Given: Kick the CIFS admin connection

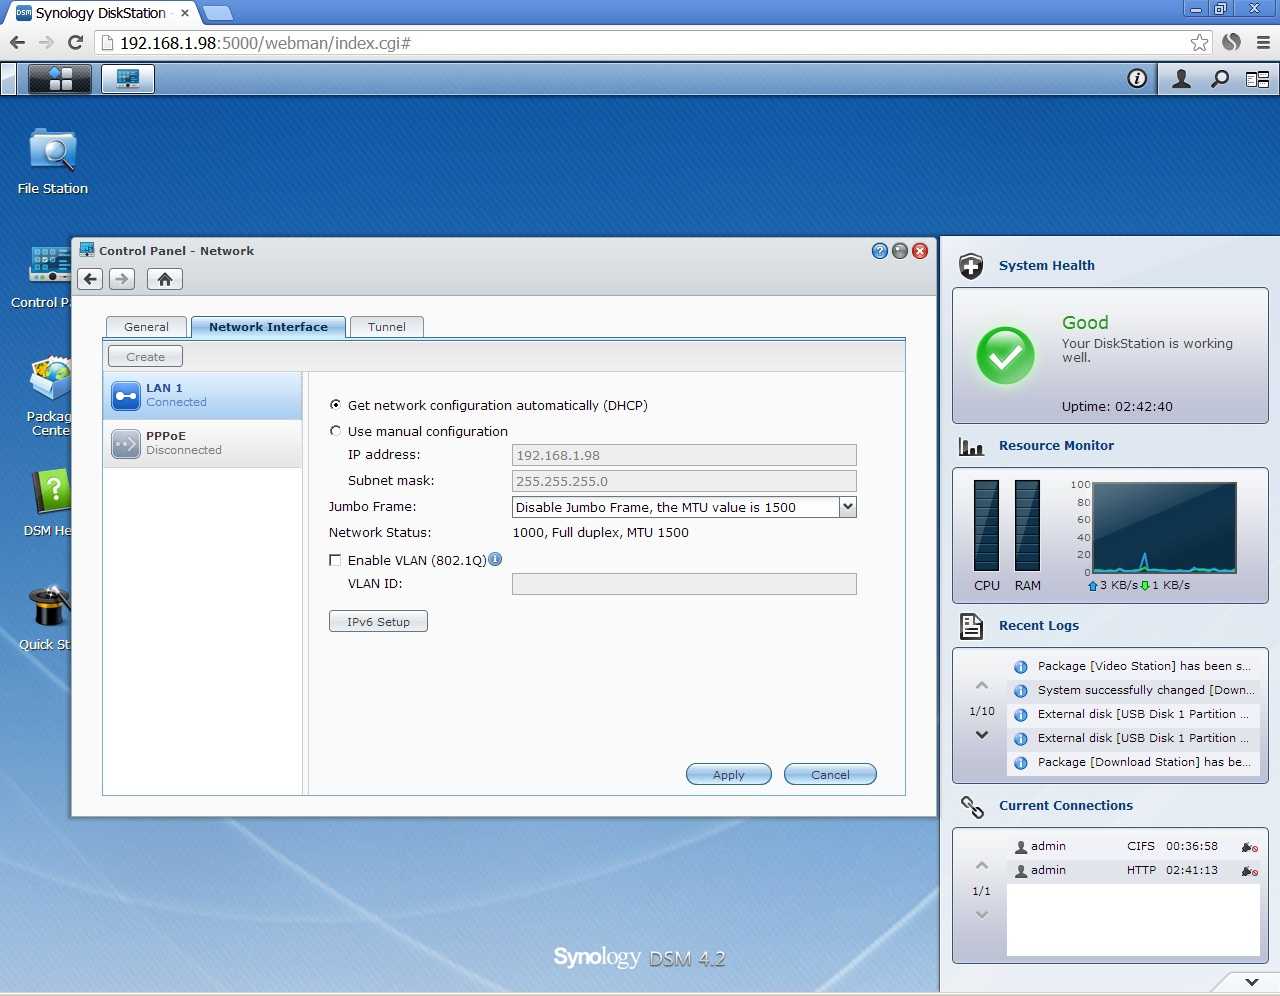Looking at the screenshot, I should click(x=1249, y=847).
